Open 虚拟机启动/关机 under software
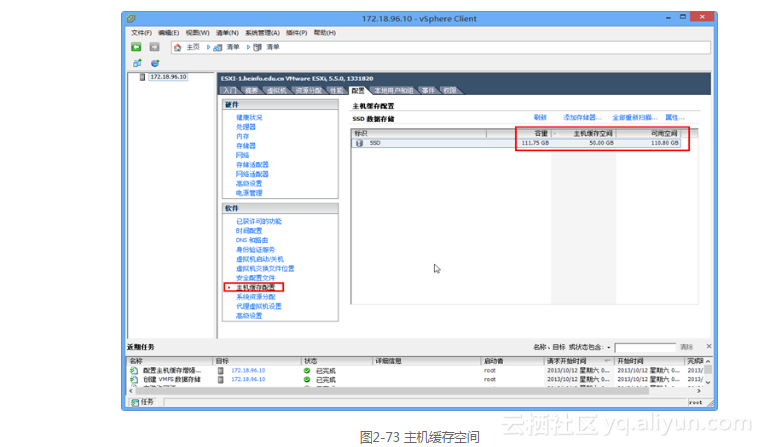The width and height of the screenshot is (763, 447). [260, 259]
